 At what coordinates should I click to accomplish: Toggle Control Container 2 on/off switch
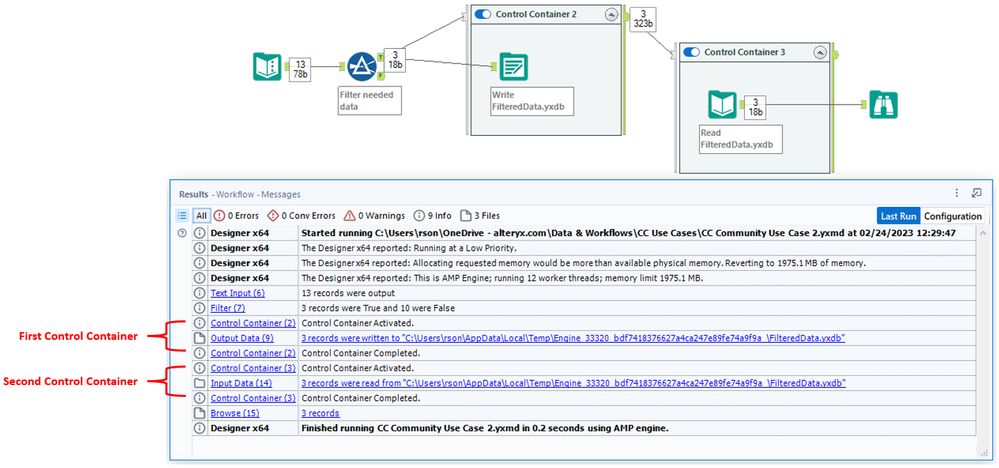[483, 14]
